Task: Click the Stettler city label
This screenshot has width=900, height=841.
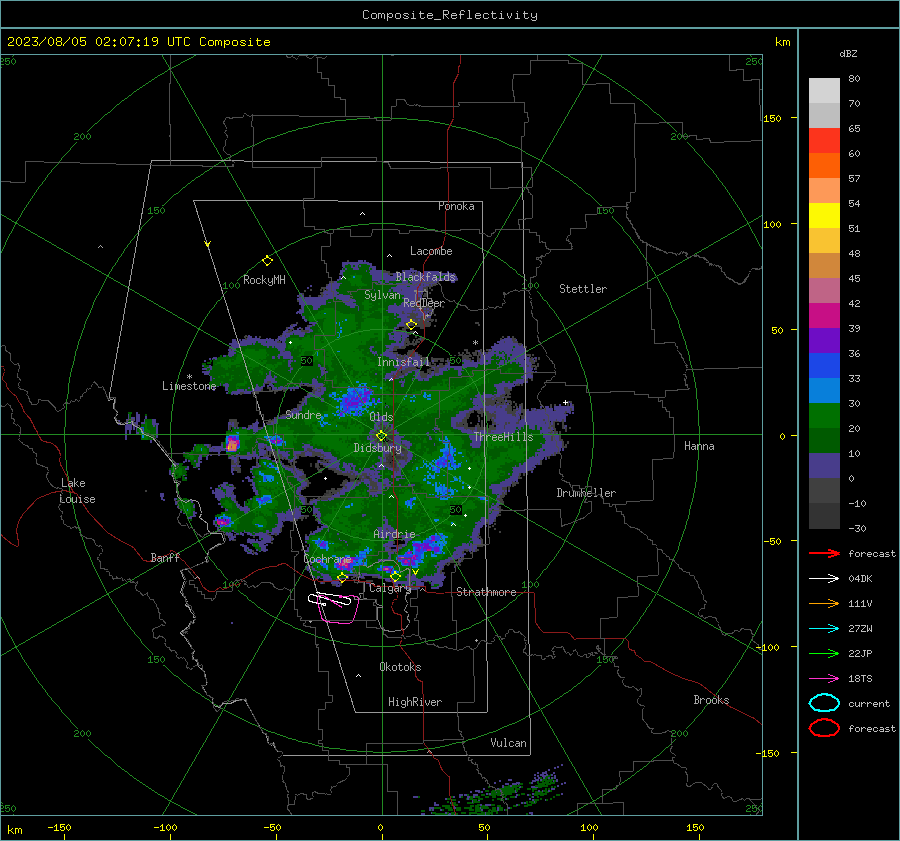Action: [x=583, y=289]
